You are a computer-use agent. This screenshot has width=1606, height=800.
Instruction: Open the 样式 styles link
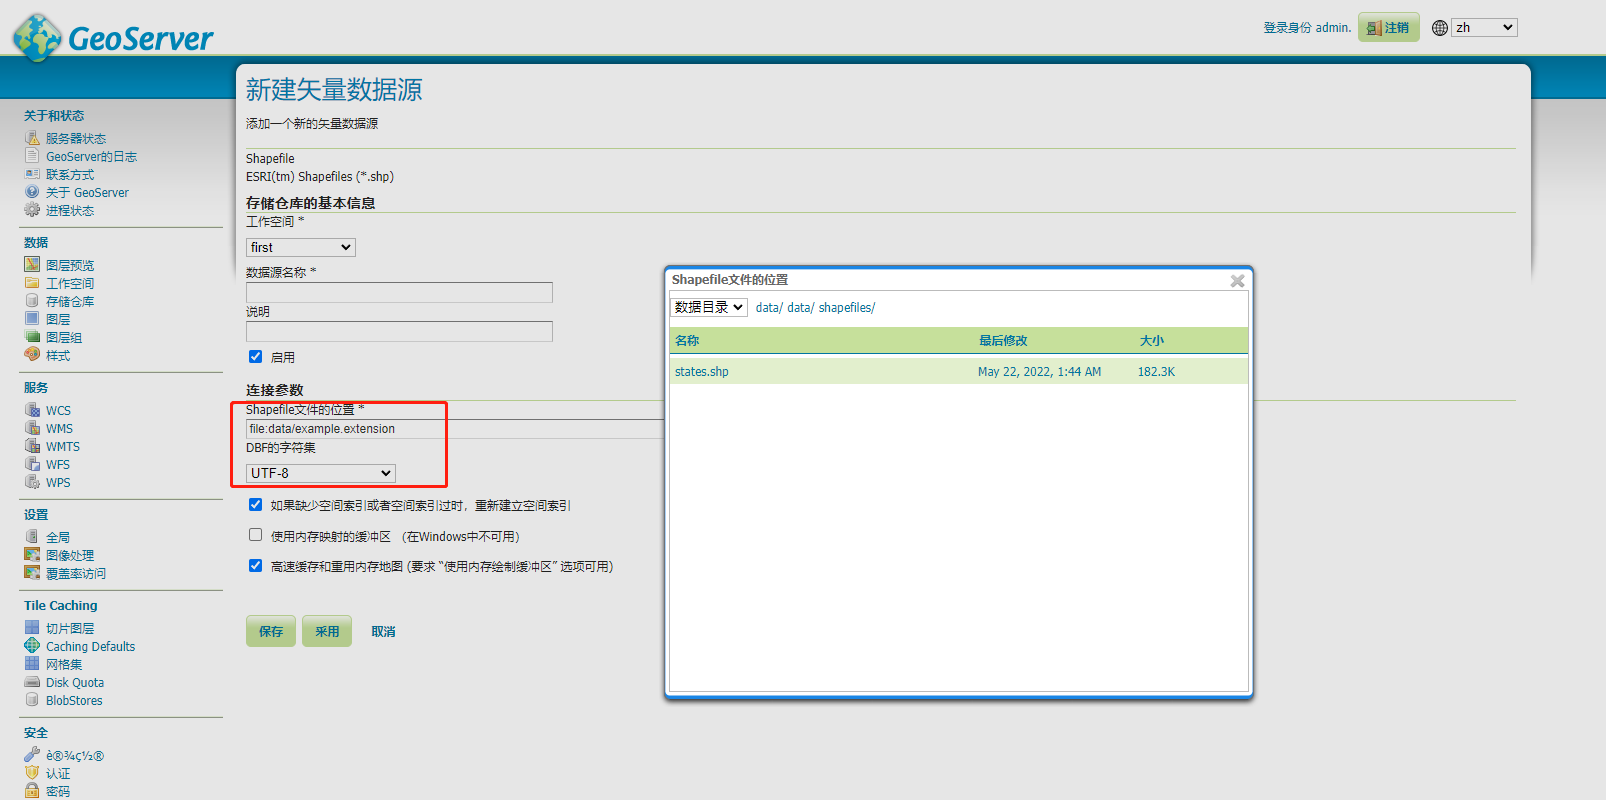[58, 356]
